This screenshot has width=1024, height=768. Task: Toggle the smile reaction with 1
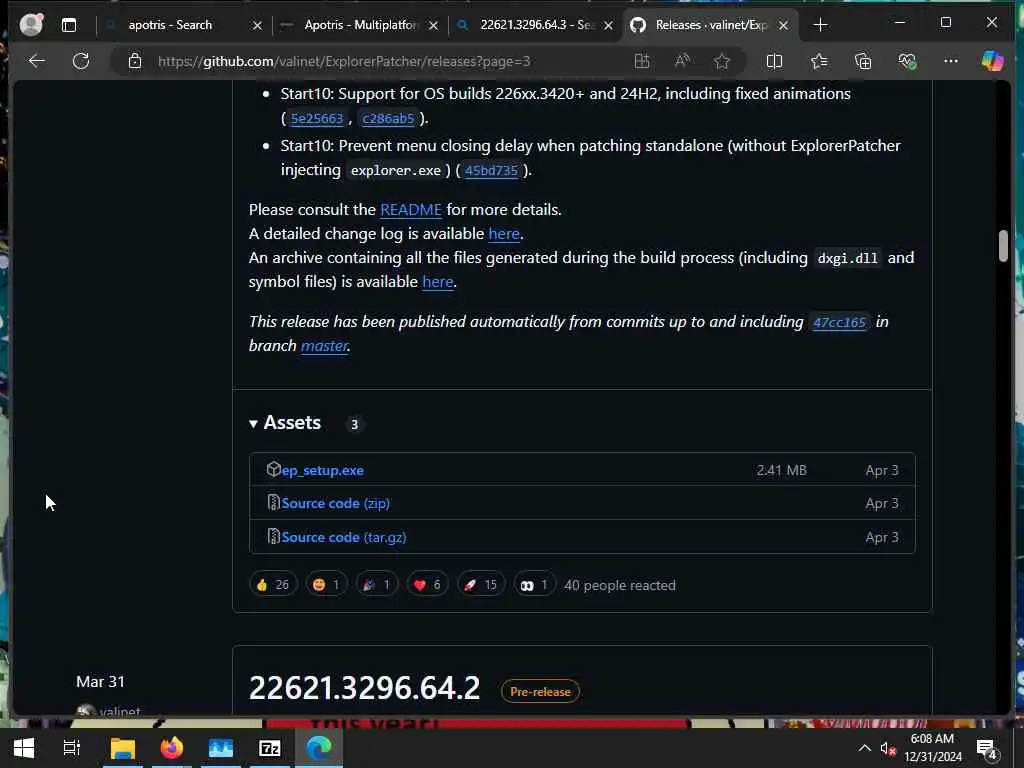pyautogui.click(x=326, y=584)
